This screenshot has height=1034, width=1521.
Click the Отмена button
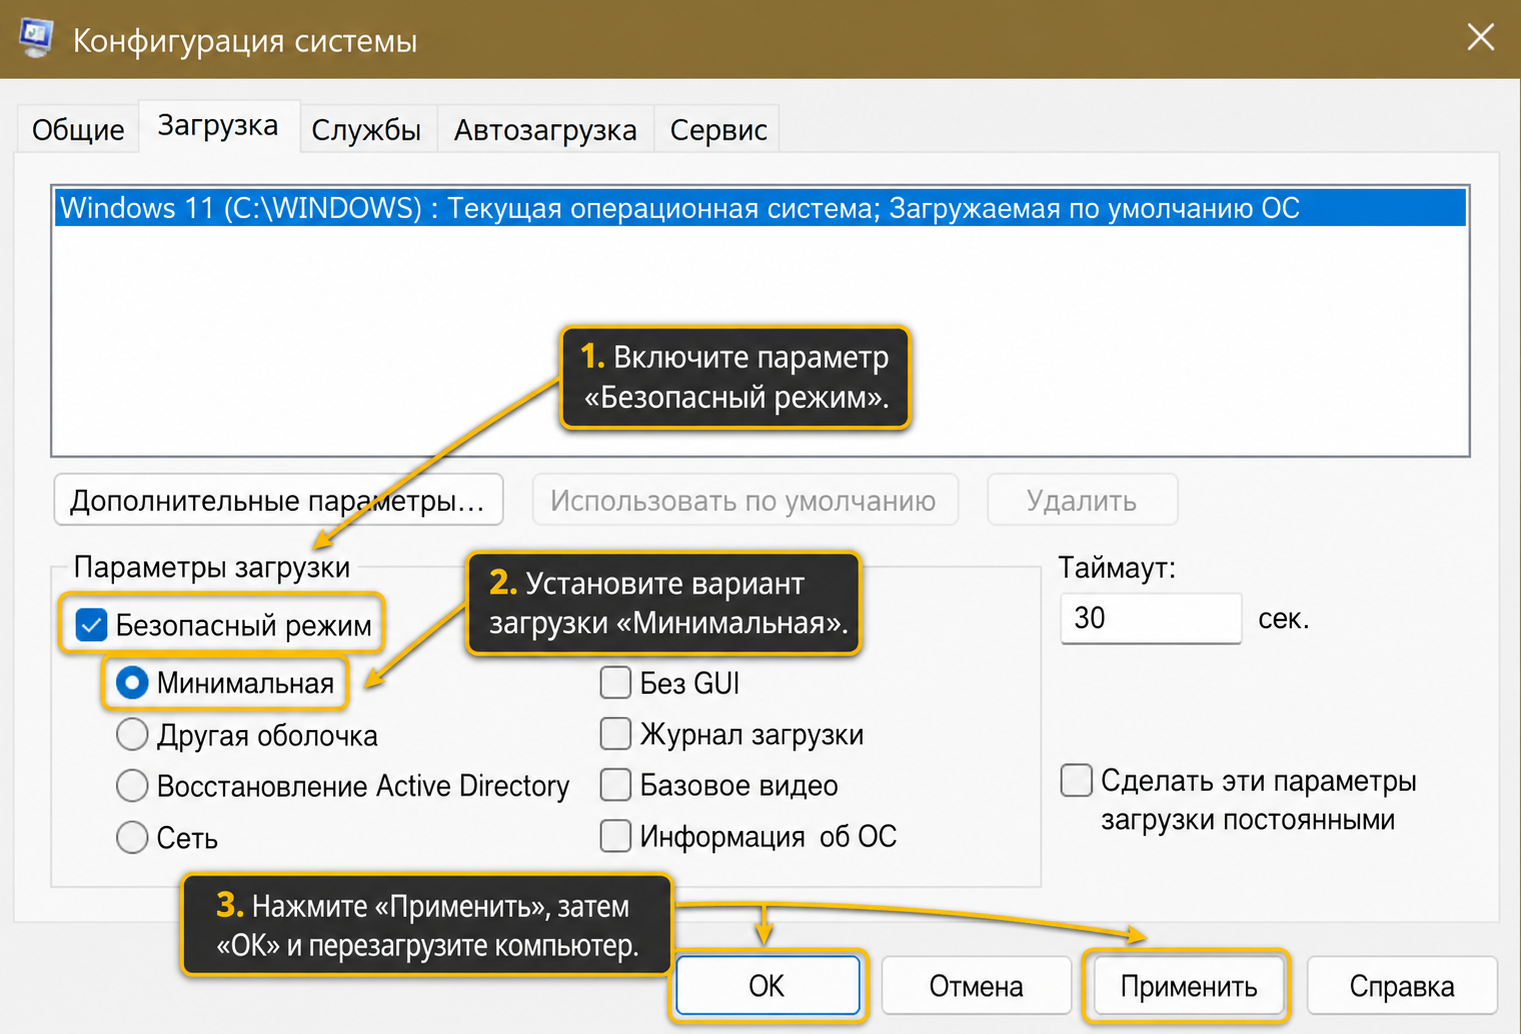pyautogui.click(x=976, y=986)
